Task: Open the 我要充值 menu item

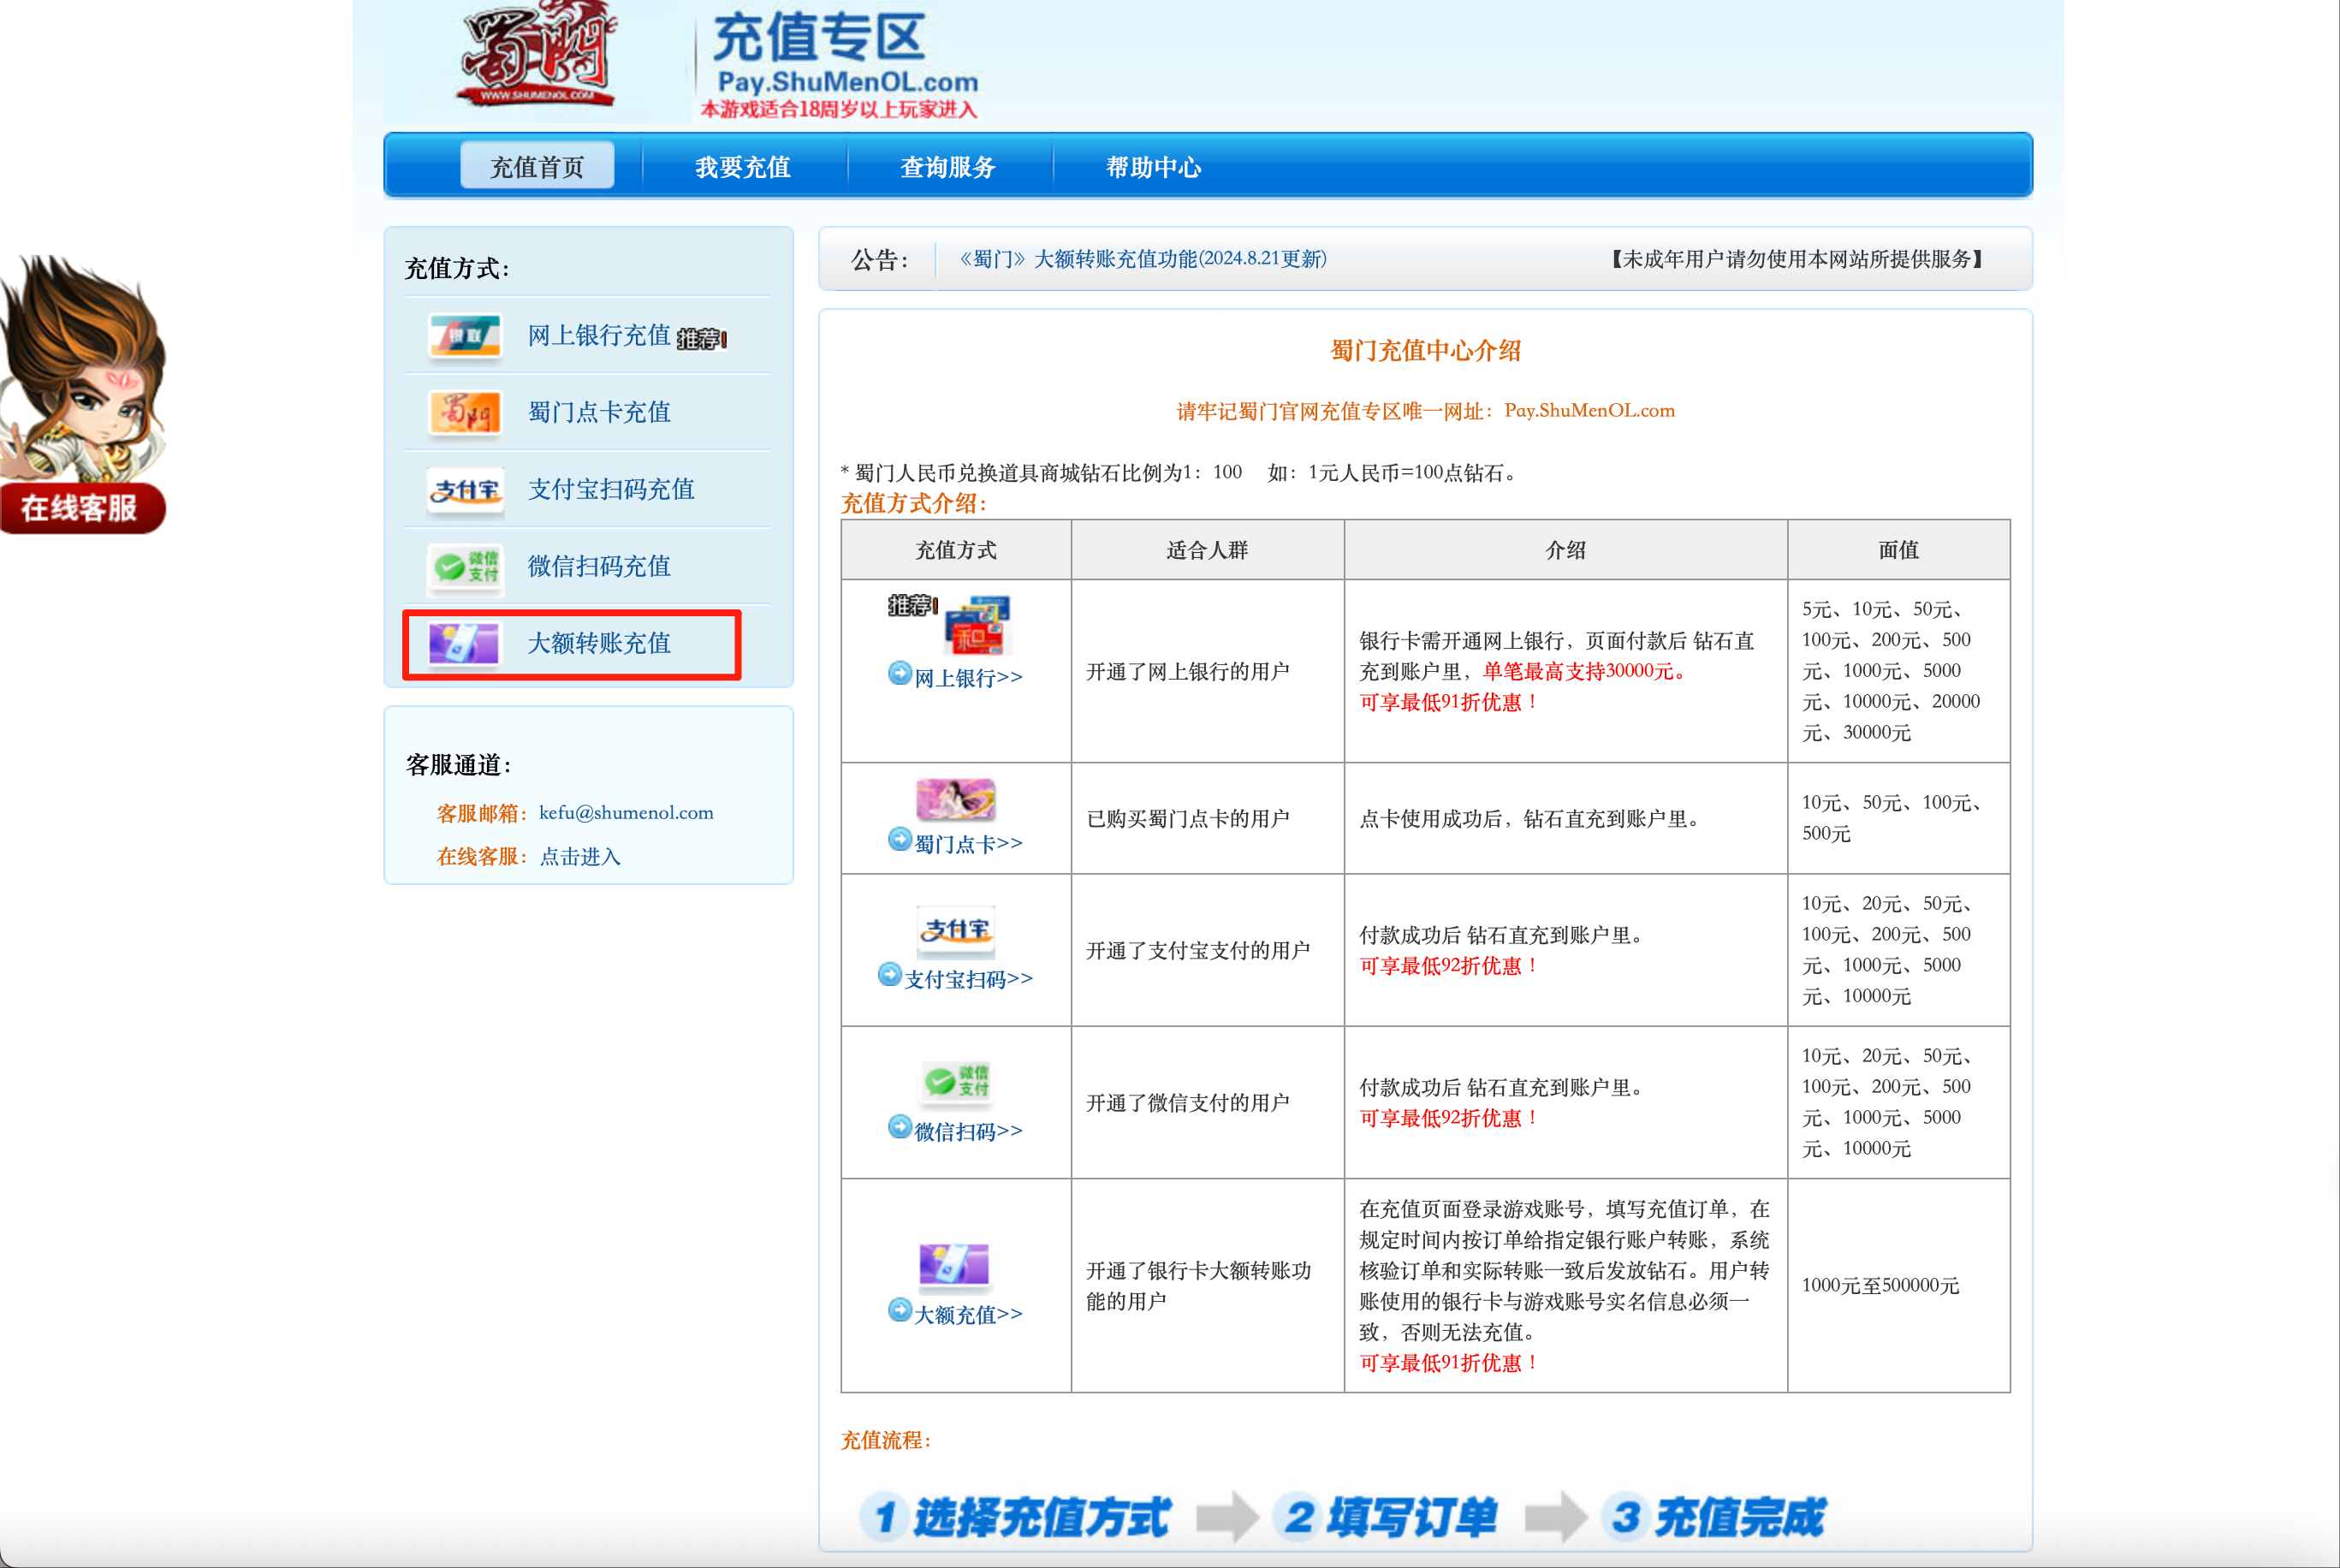Action: click(x=743, y=166)
